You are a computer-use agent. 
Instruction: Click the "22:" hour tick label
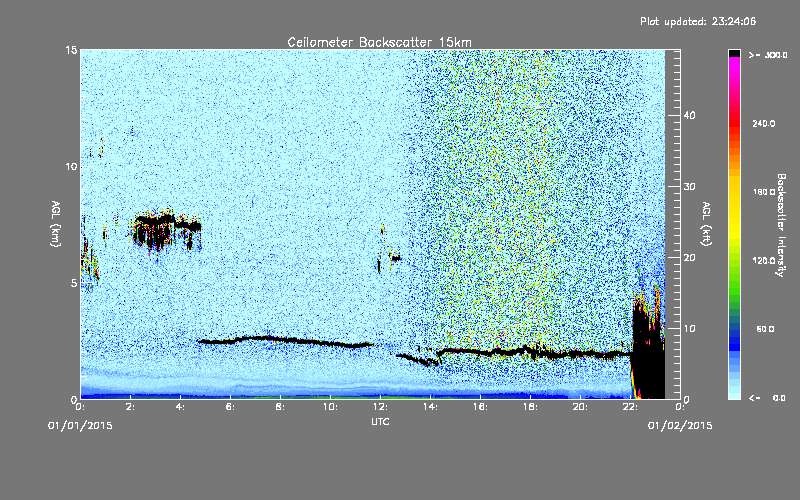(x=630, y=407)
